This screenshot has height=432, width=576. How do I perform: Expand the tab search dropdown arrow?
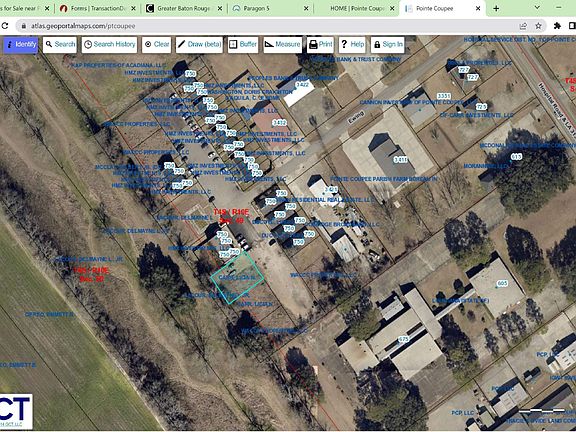(x=537, y=7)
